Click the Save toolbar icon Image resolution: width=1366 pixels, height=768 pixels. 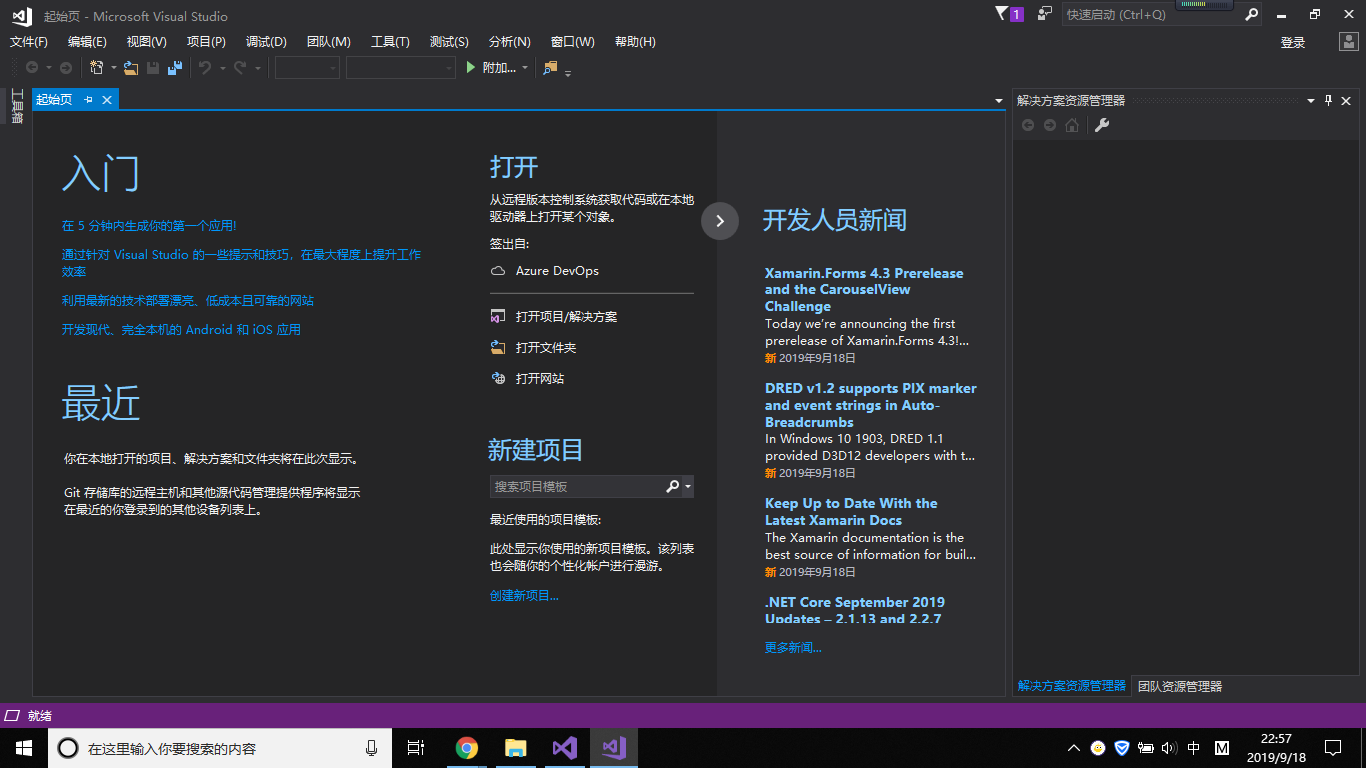click(x=153, y=68)
